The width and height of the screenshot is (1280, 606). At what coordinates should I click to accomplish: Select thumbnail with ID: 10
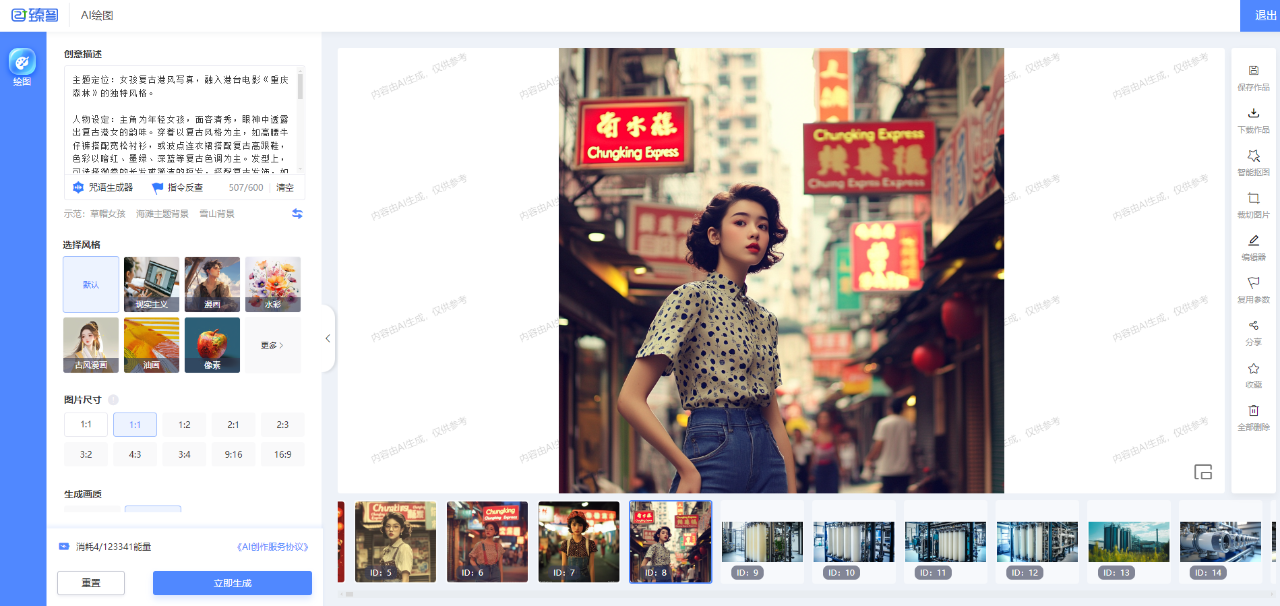[x=853, y=541]
